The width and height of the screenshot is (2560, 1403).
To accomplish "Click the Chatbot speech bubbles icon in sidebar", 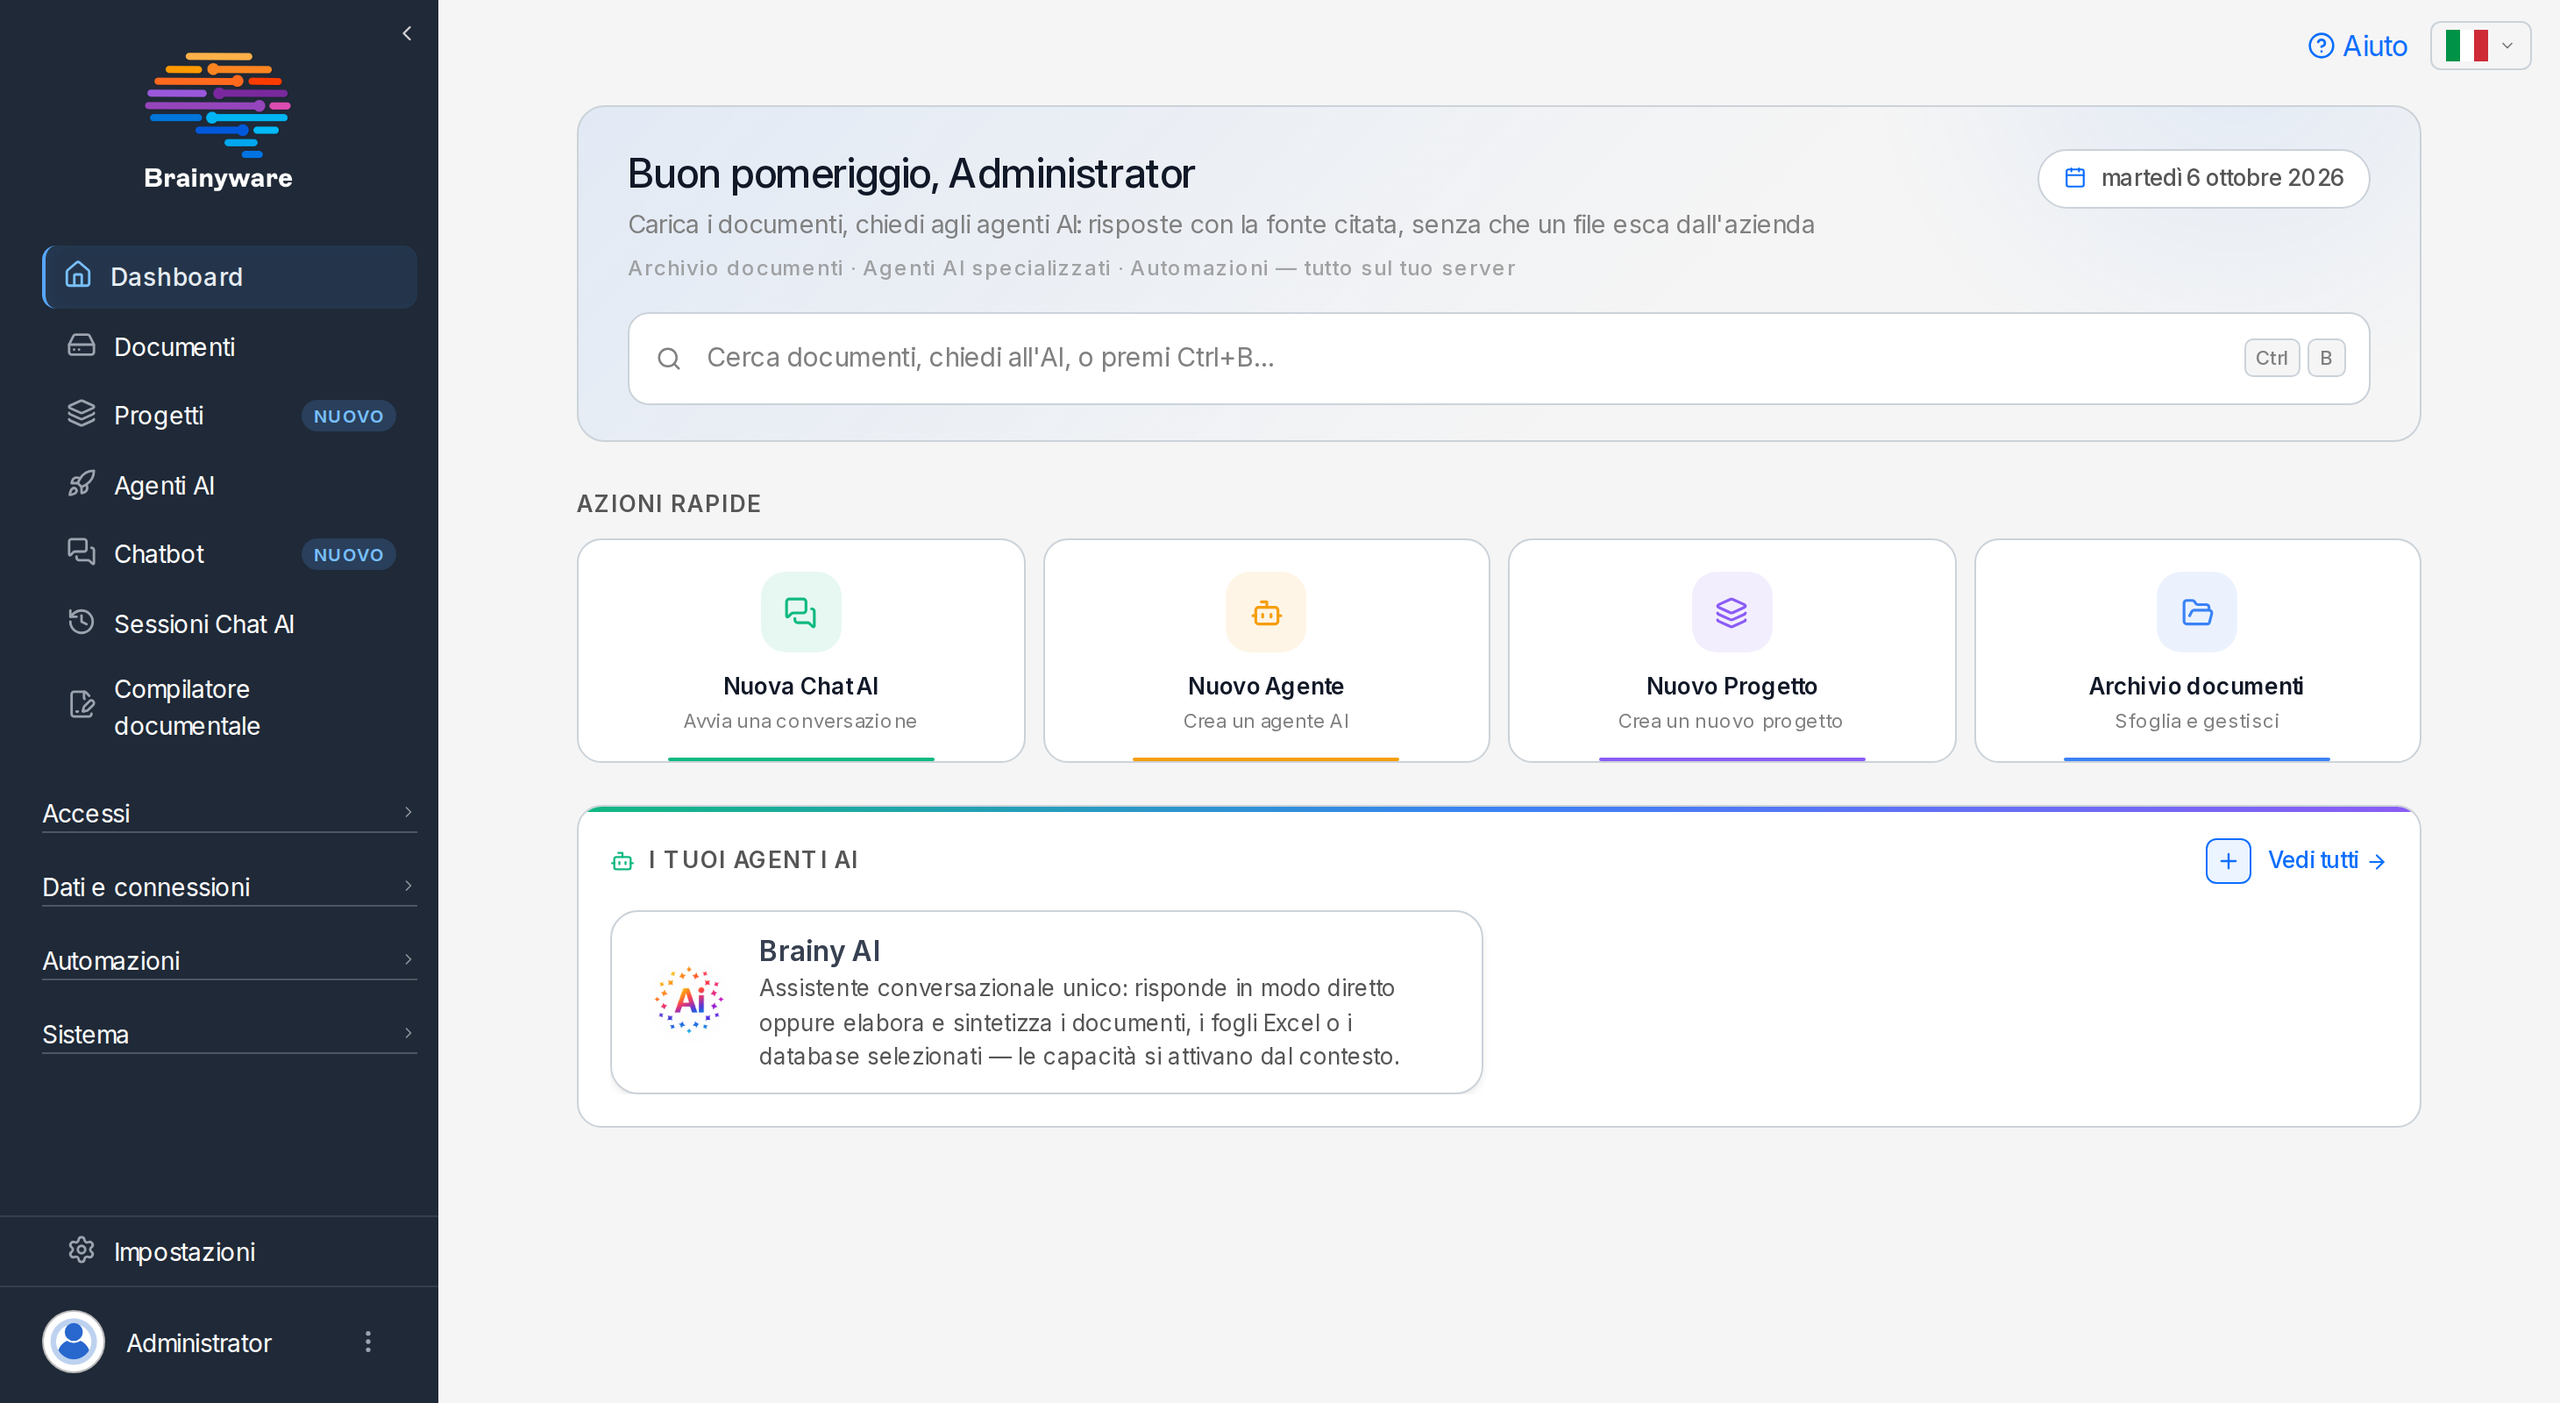I will (81, 552).
